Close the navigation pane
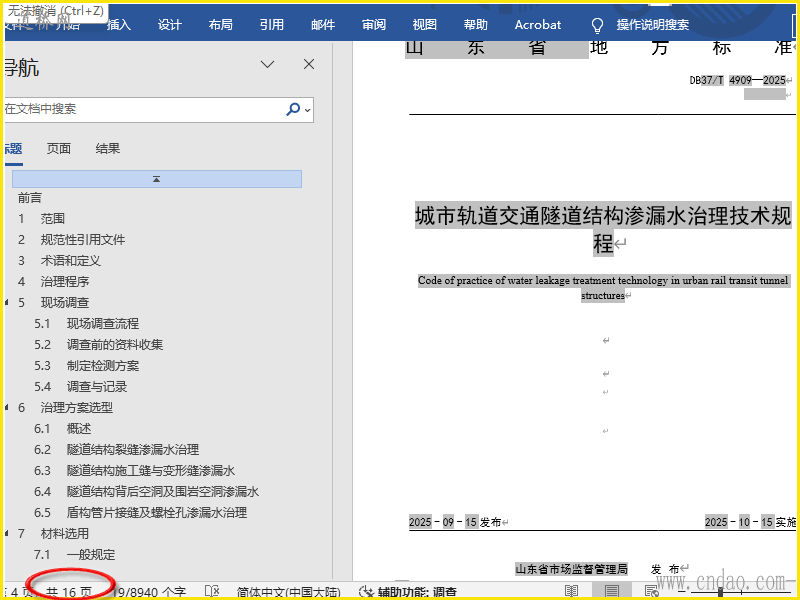This screenshot has width=800, height=600. pyautogui.click(x=309, y=64)
